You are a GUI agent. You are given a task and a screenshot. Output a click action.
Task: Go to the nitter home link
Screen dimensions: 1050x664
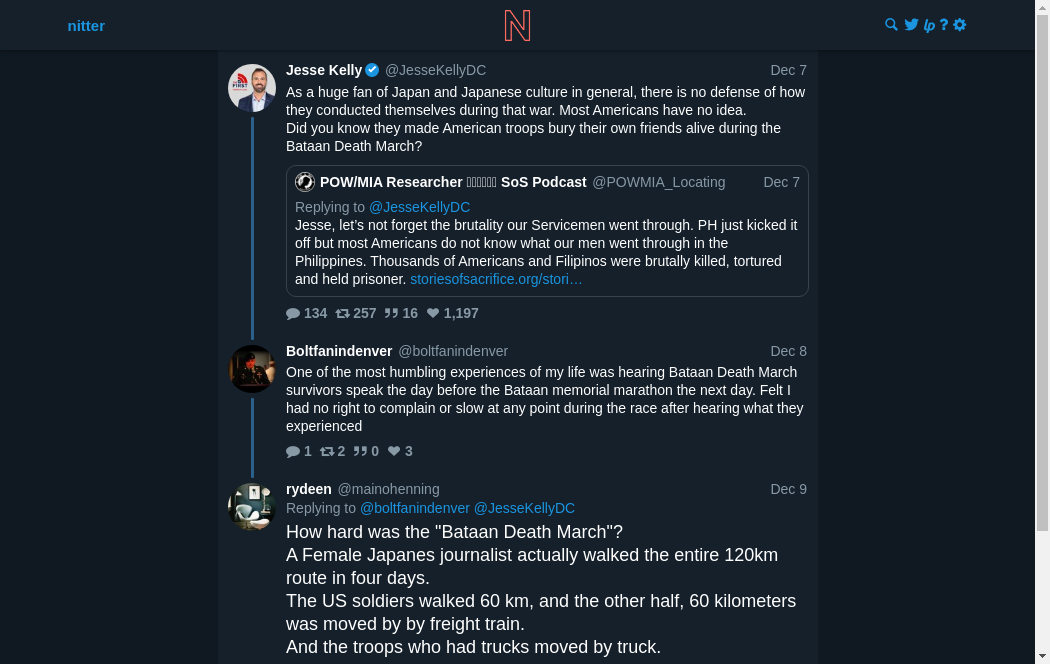point(86,25)
